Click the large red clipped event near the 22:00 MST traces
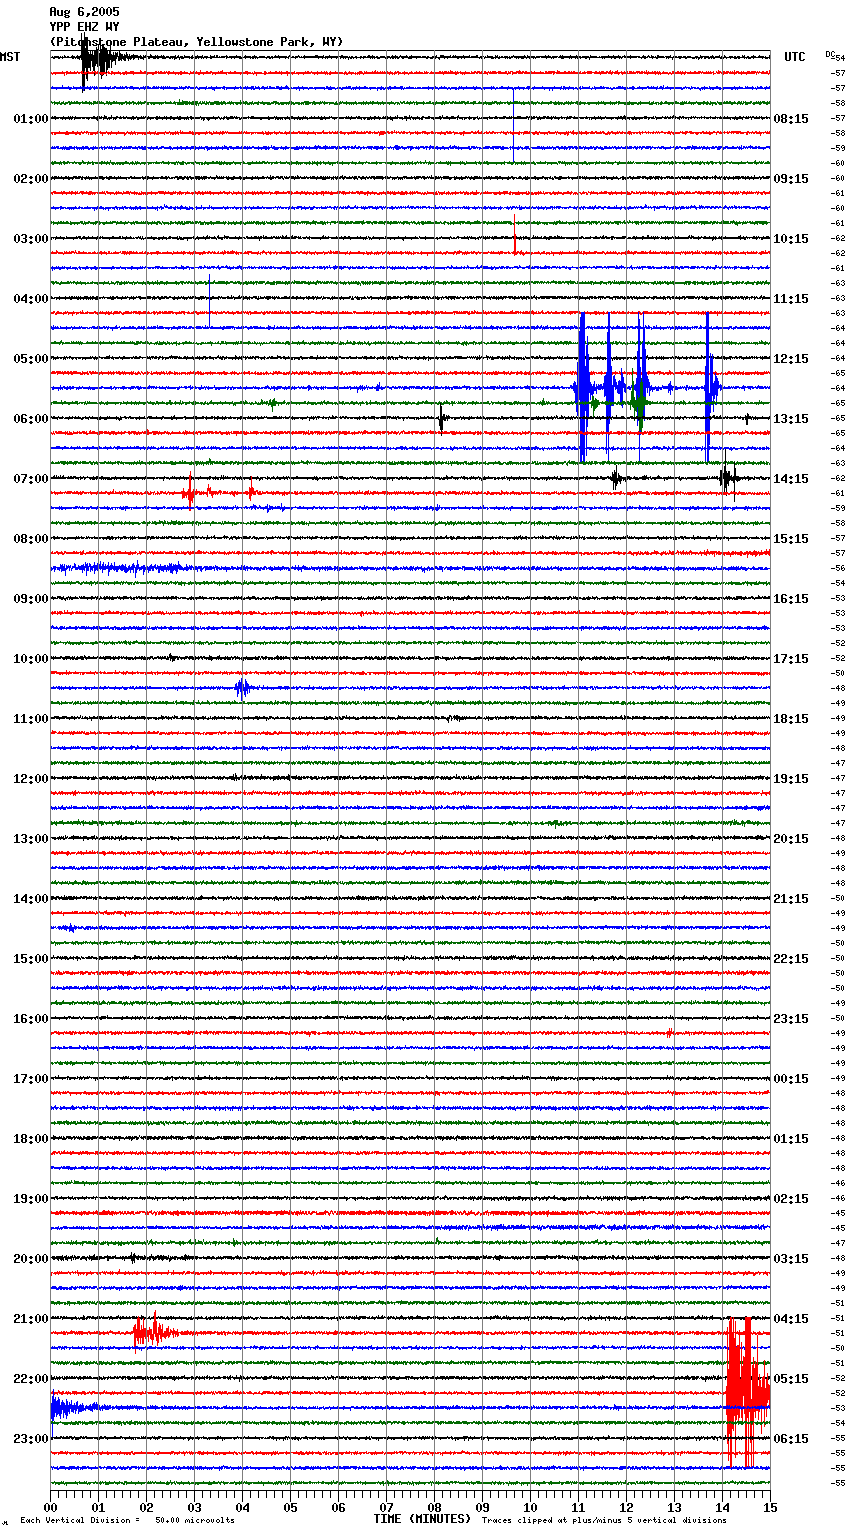The width and height of the screenshot is (850, 1534). 747,1393
